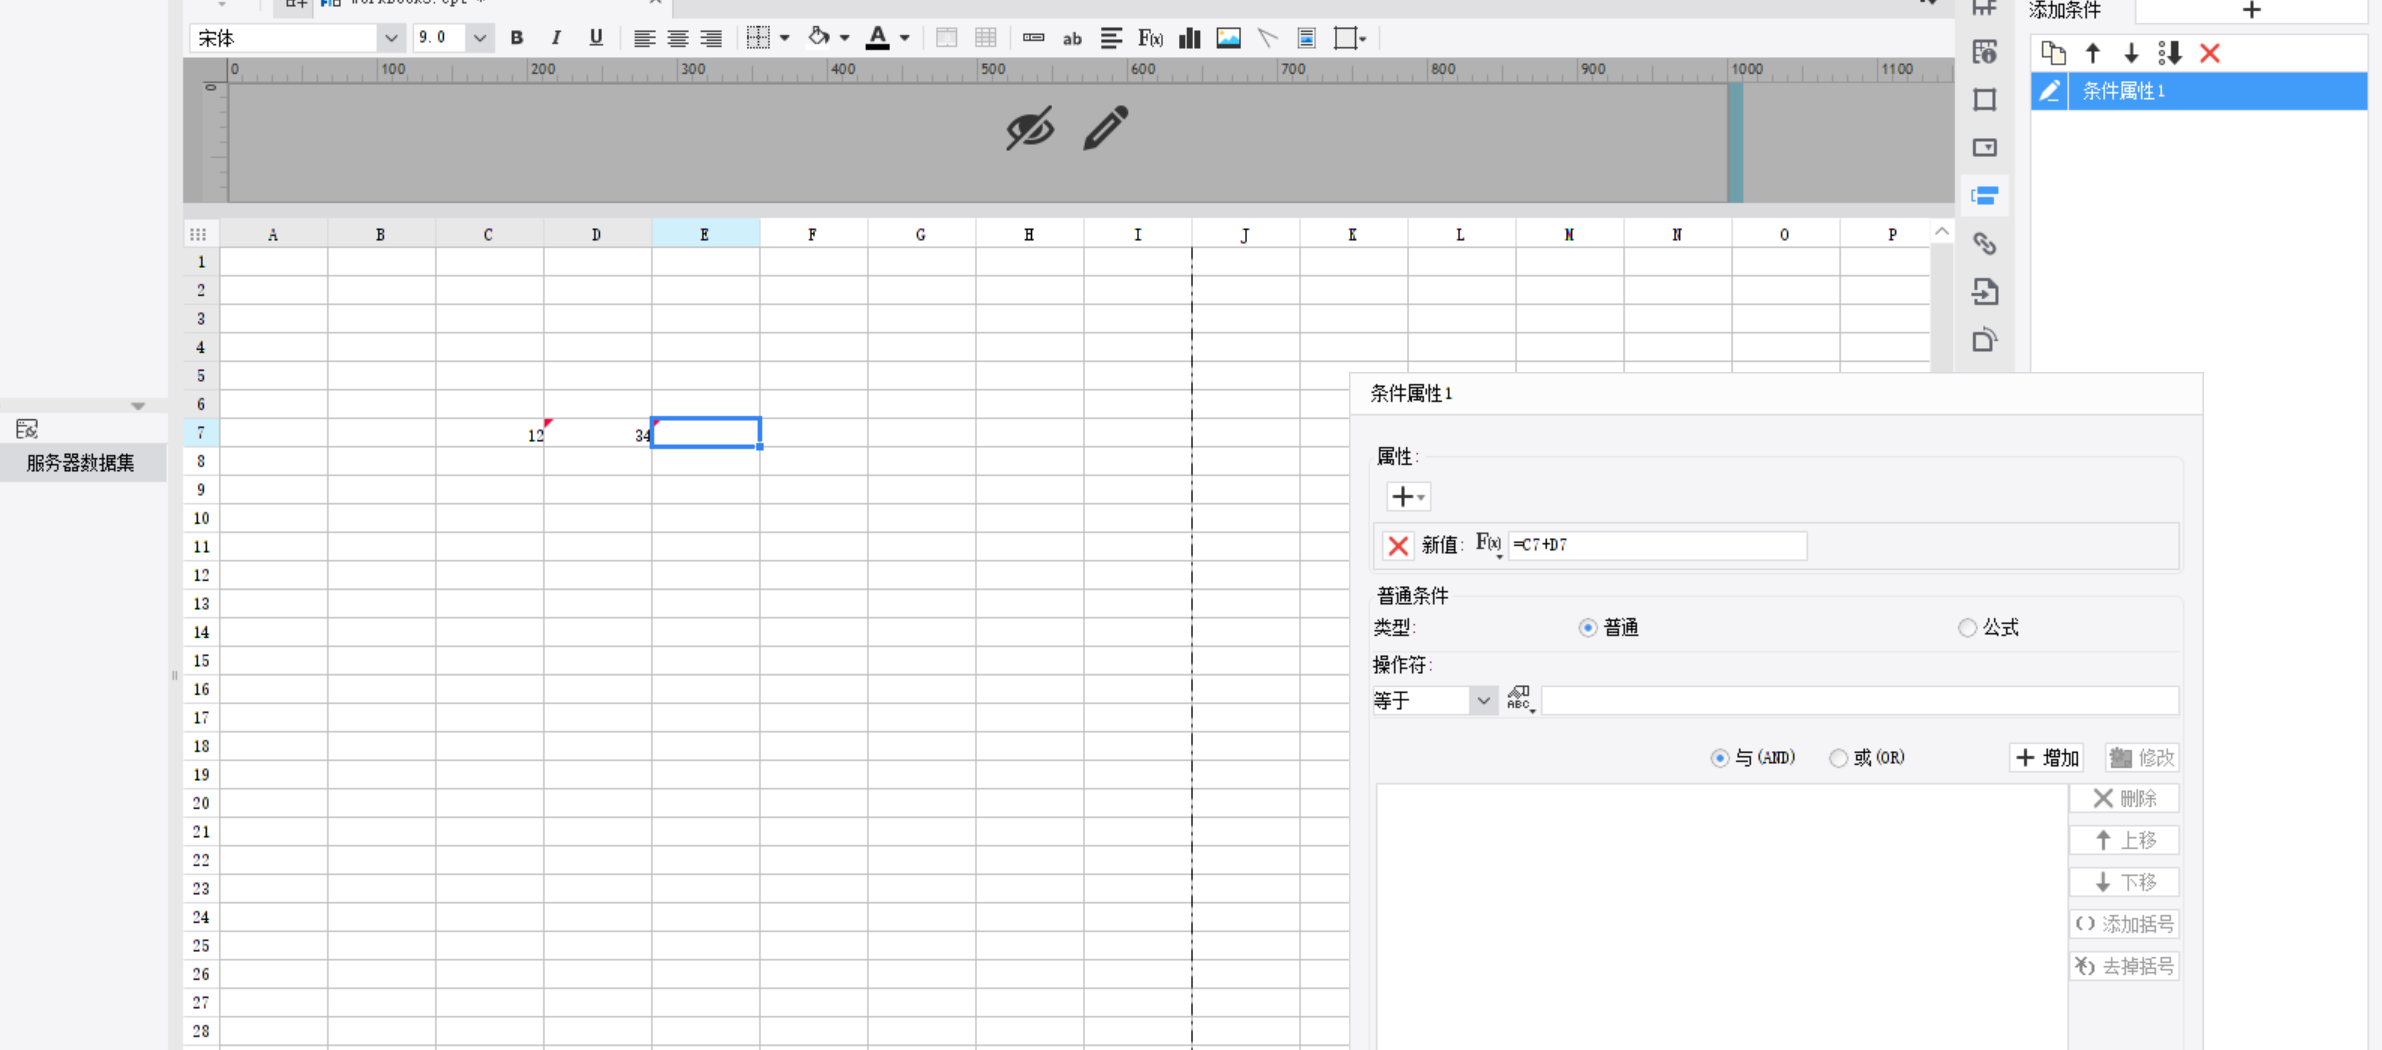This screenshot has width=2382, height=1050.
Task: Open the document-rotate sidebar icon at bottom
Action: point(1985,340)
